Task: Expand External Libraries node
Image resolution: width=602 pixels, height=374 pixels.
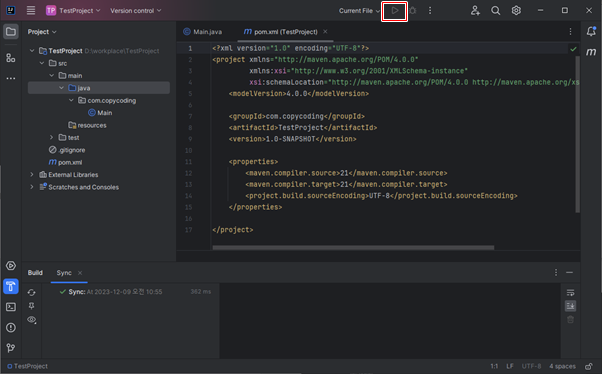Action: [x=32, y=175]
